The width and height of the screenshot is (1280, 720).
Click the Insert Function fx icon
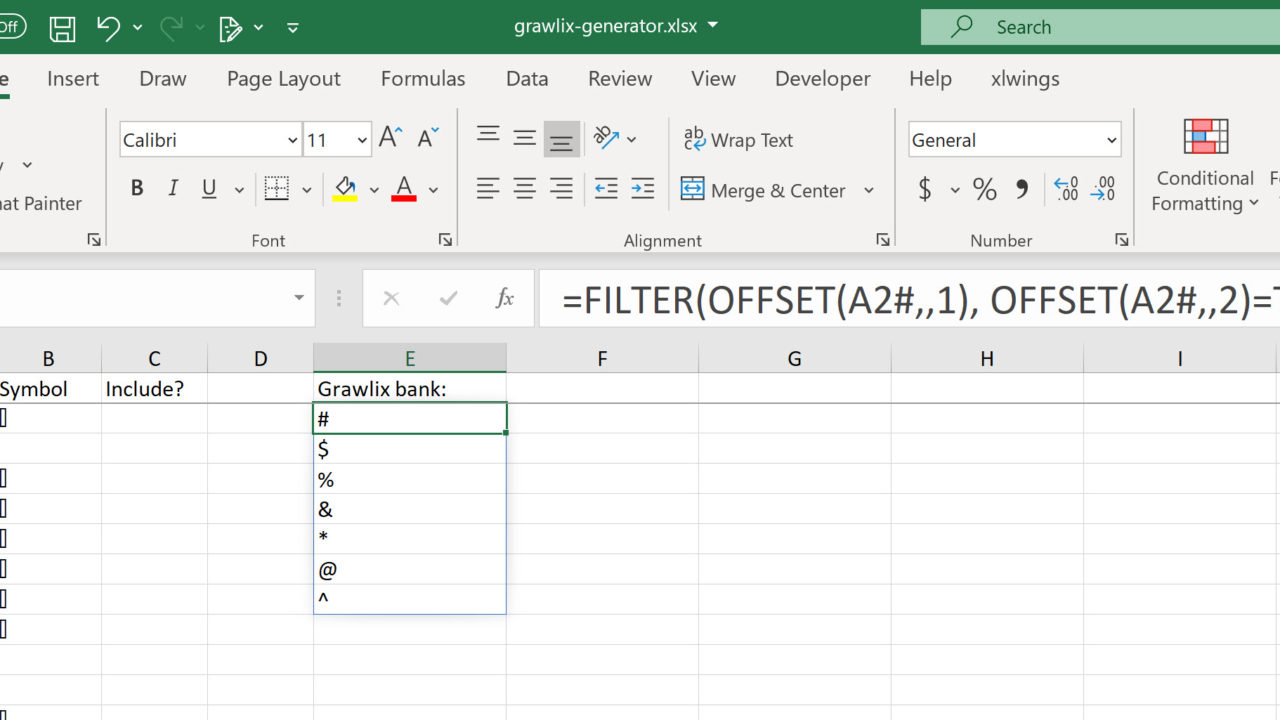click(x=505, y=298)
